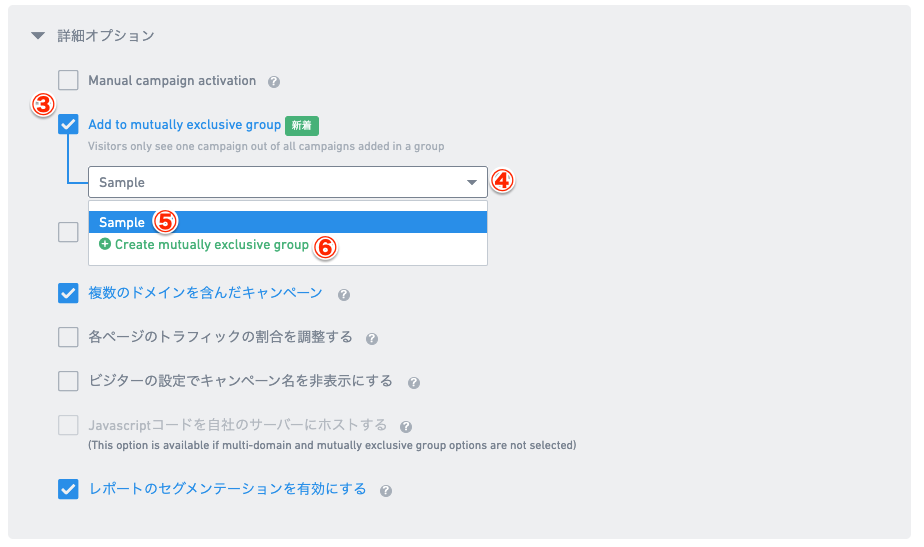Uncheck 複数のドメインを含んだキャンペーン checkbox
Screen dimensions: 924x547
tap(68, 293)
